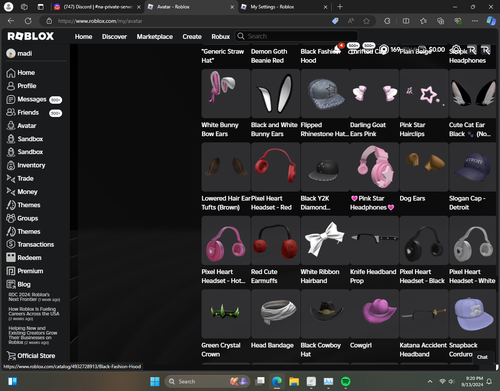Select Slogan Cap - Detroit
Image resolution: width=500 pixels, height=391 pixels.
point(473,167)
